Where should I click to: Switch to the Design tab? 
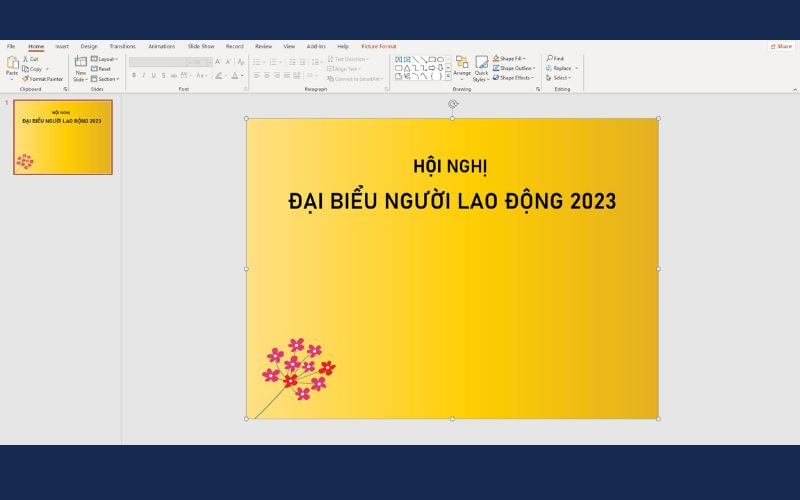click(89, 46)
